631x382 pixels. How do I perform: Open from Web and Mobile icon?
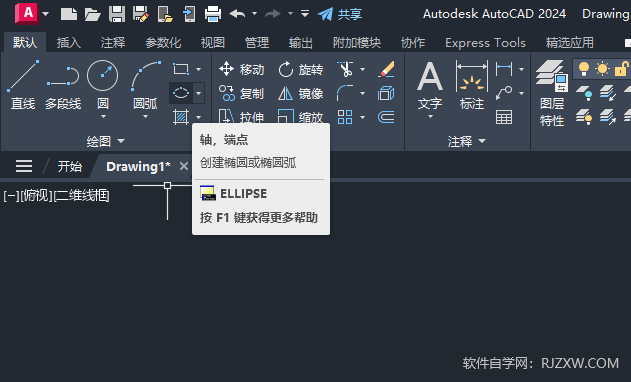coord(165,14)
